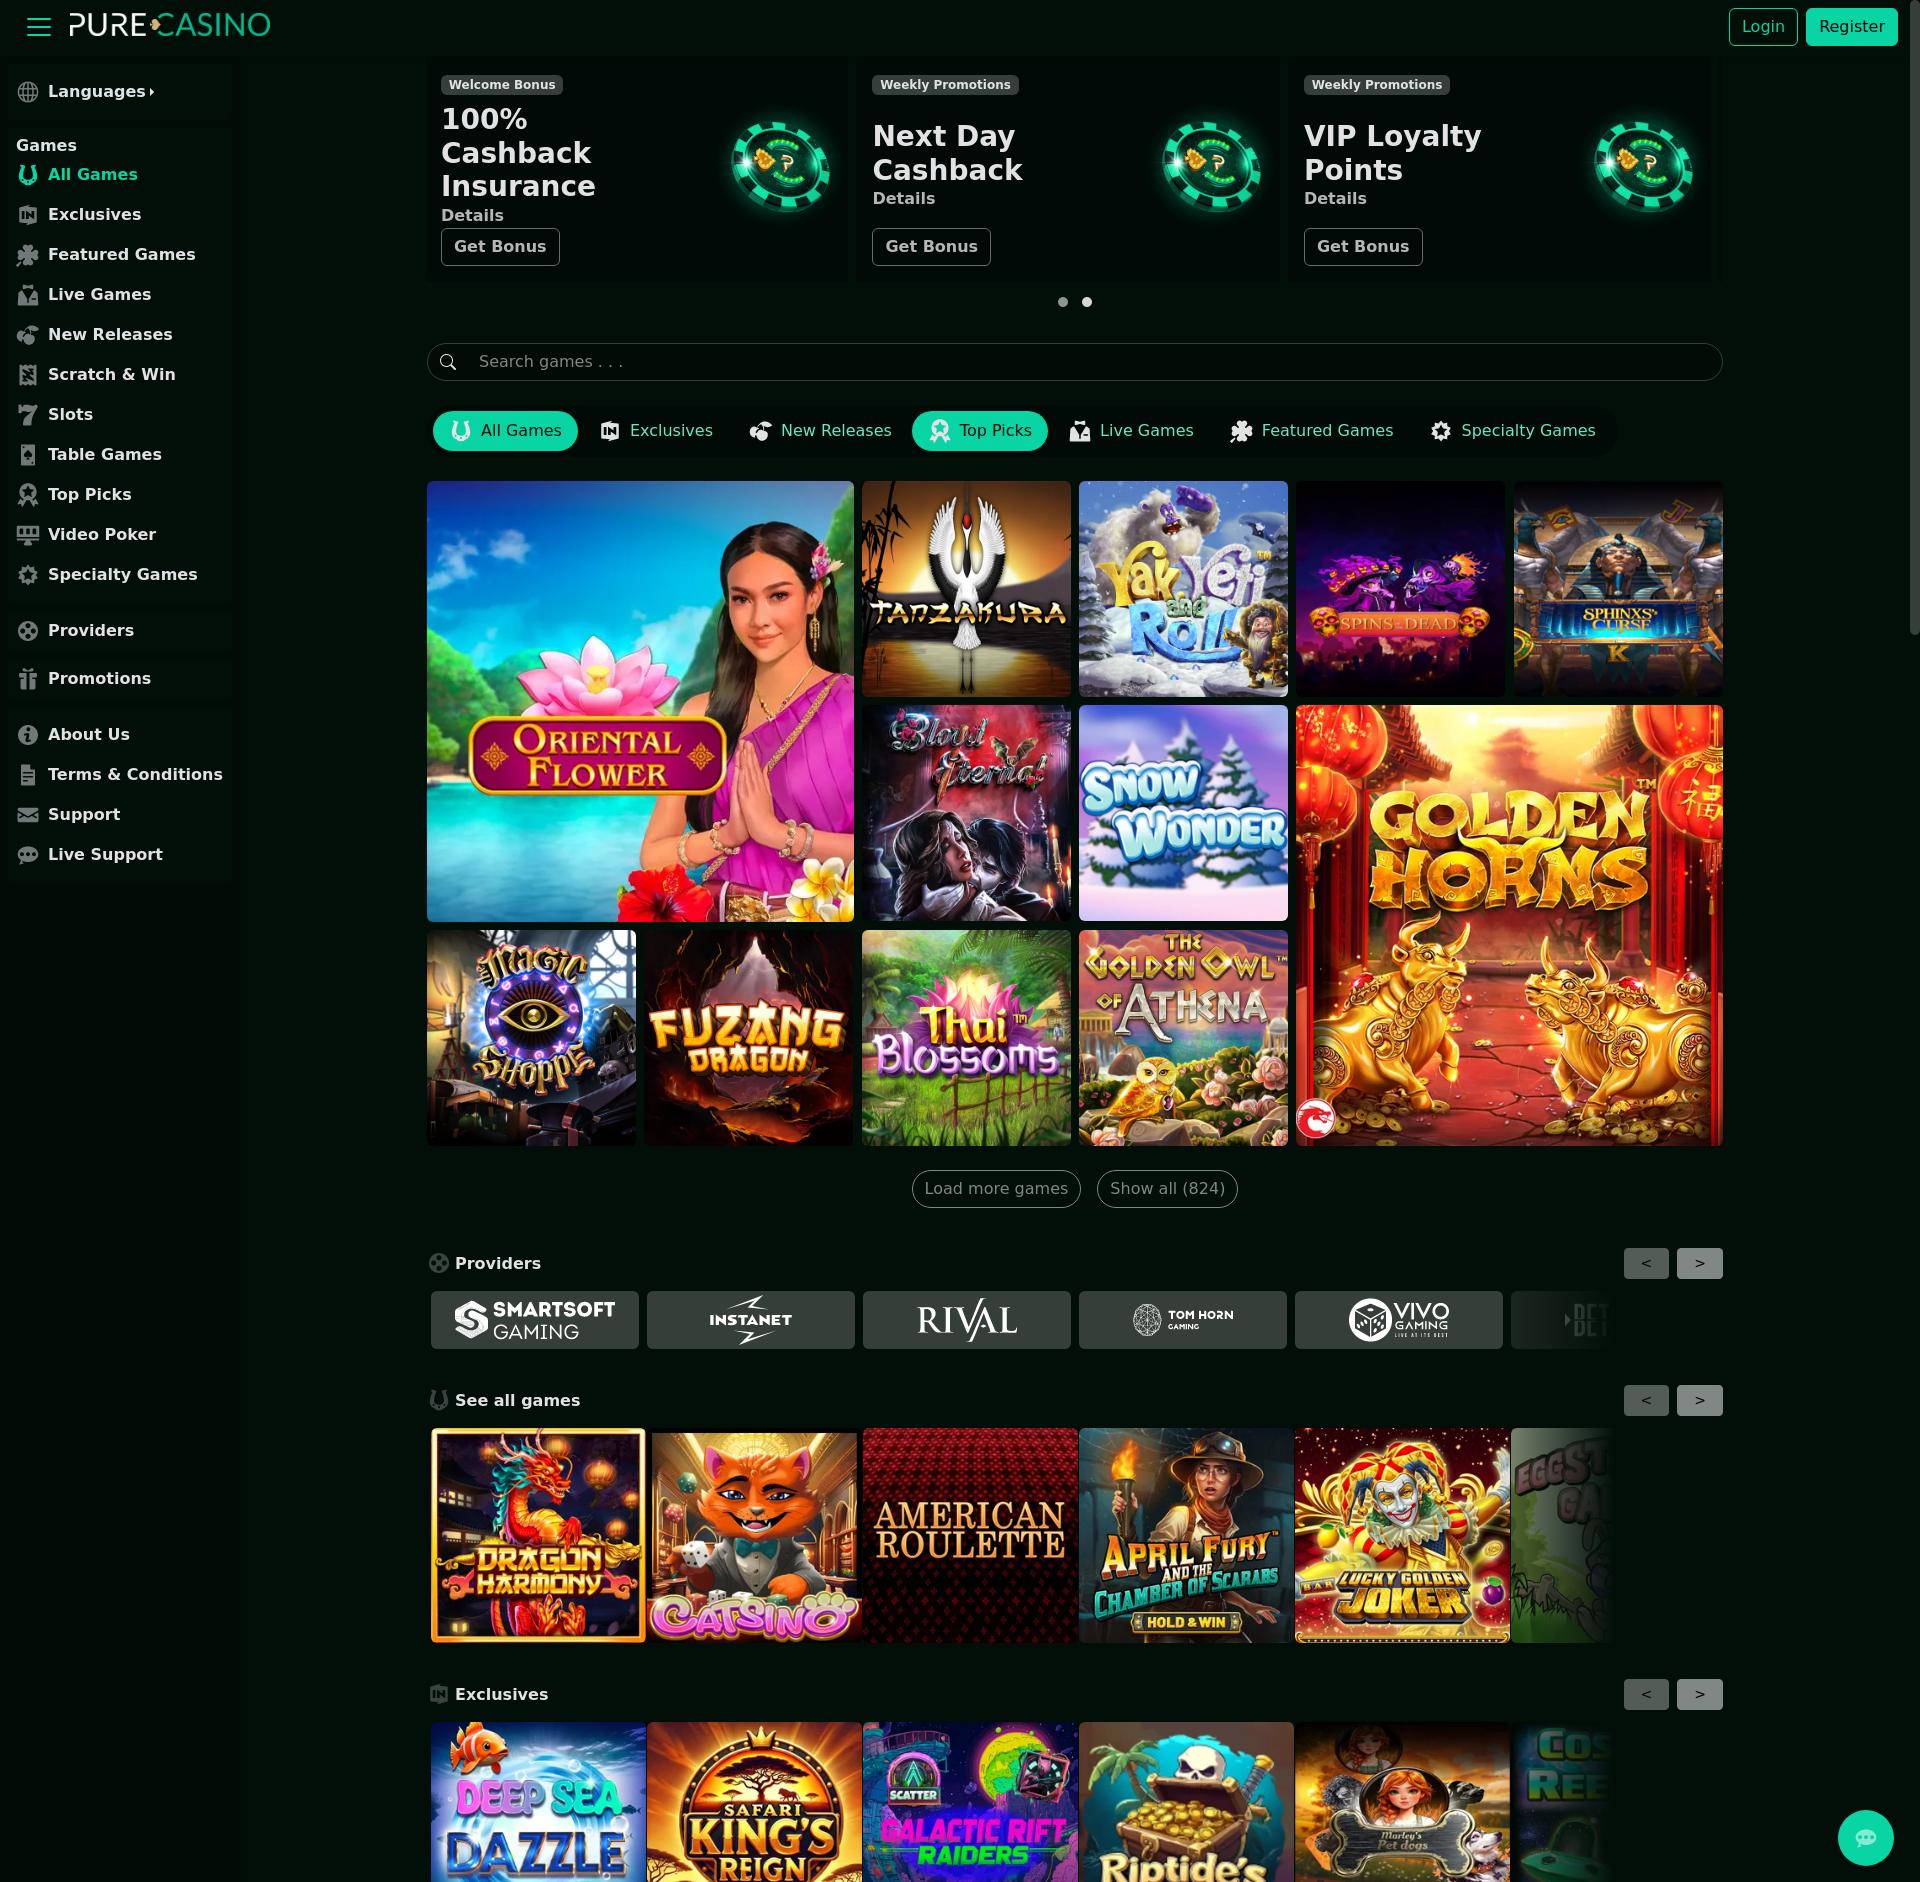Click the Promotions gift icon
Image resolution: width=1920 pixels, height=1882 pixels.
(x=28, y=679)
